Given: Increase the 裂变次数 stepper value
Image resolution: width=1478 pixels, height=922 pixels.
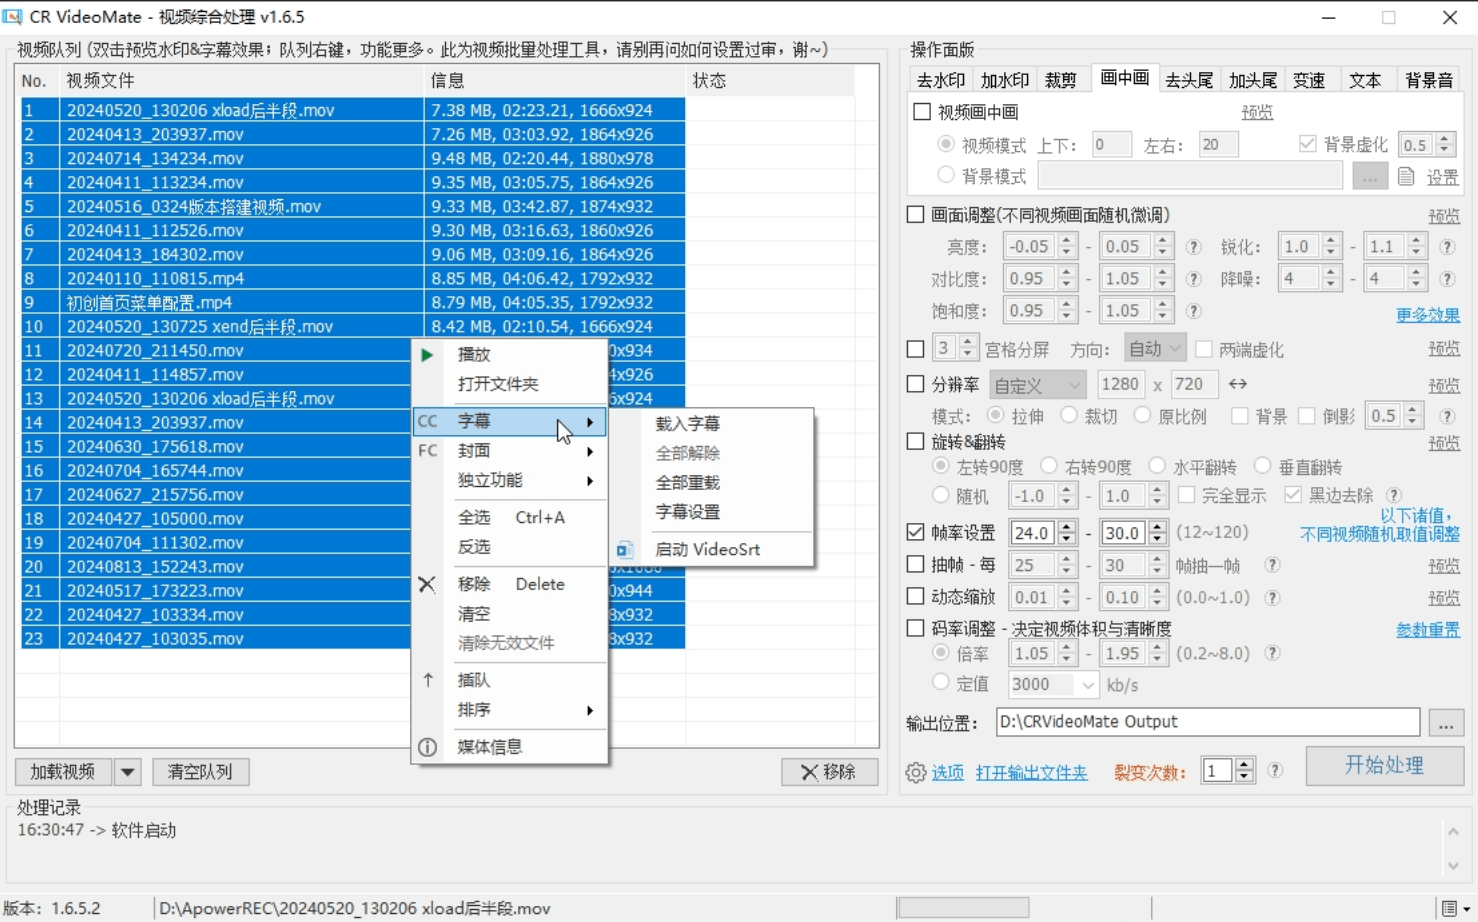Looking at the screenshot, I should click(x=1244, y=765).
